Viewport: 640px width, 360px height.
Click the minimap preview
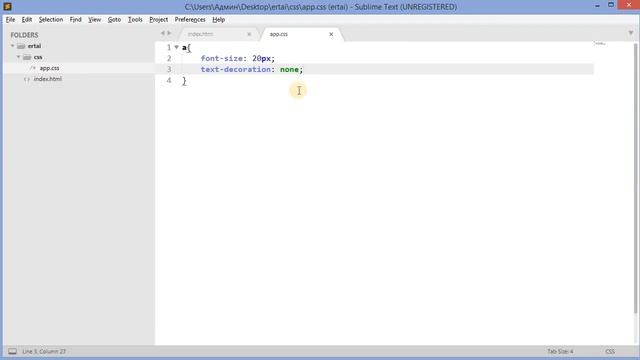click(599, 43)
